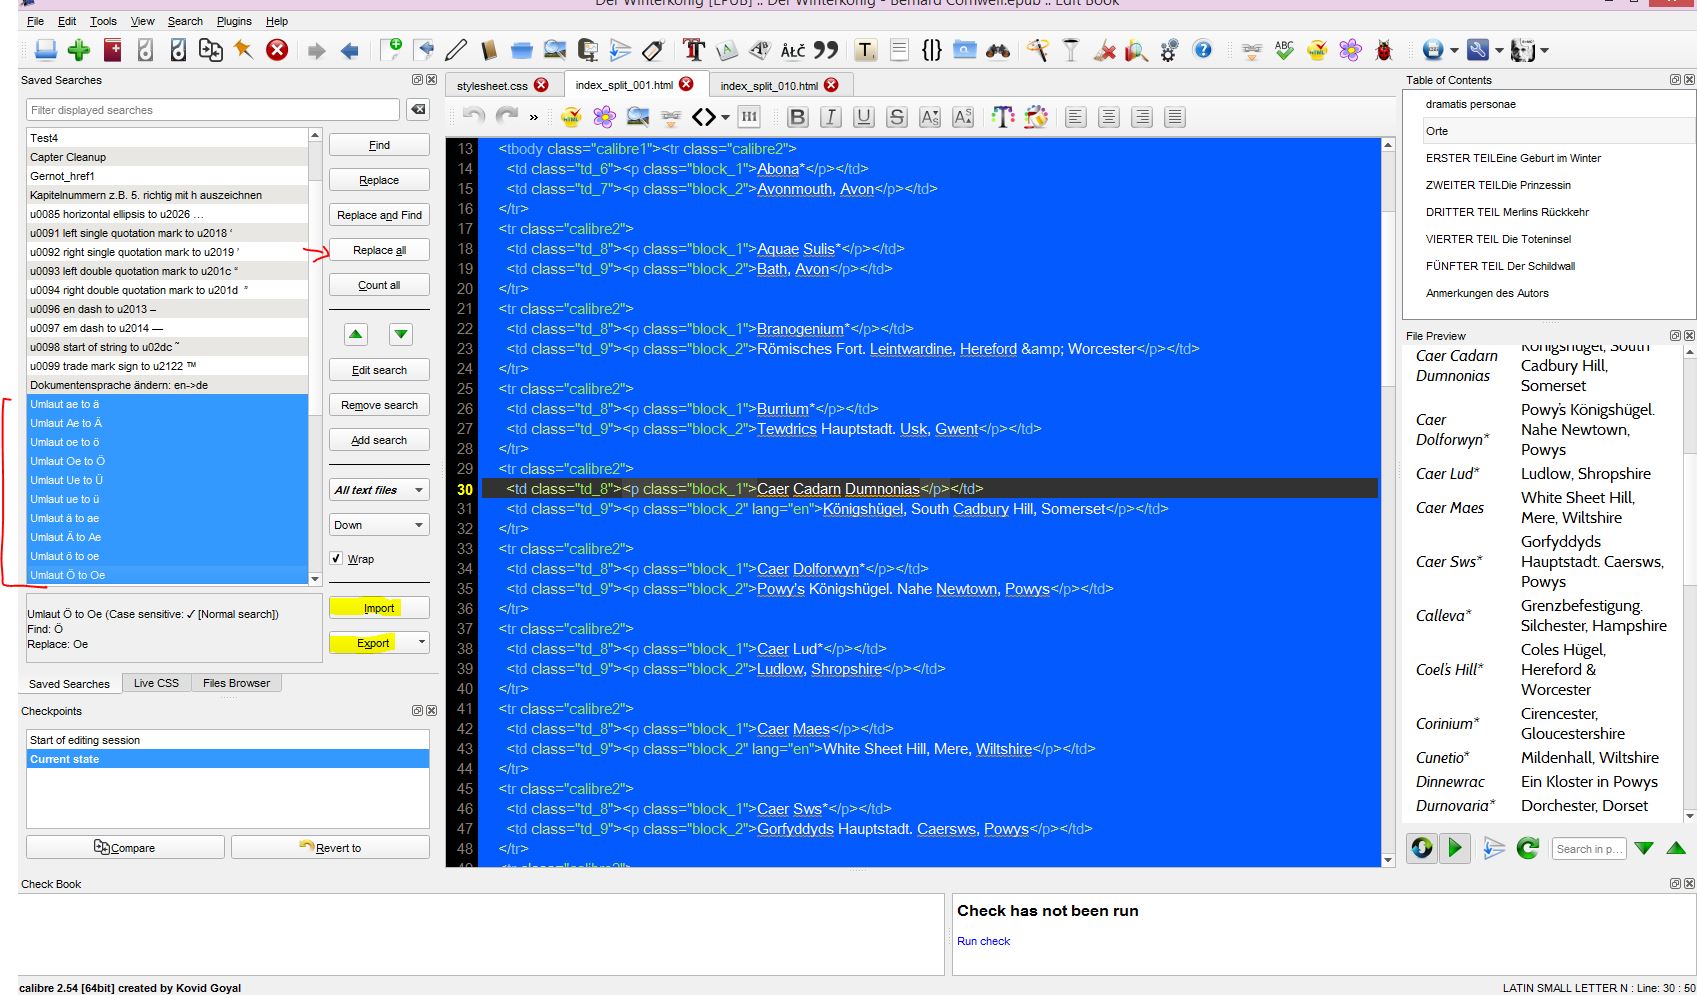1697x995 pixels.
Task: Click the green plus add file icon
Action: pyautogui.click(x=79, y=50)
